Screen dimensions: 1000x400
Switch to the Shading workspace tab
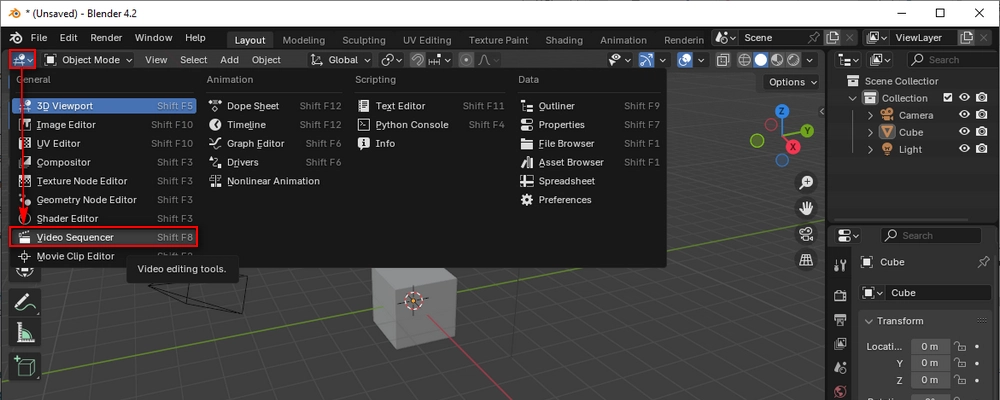click(564, 40)
